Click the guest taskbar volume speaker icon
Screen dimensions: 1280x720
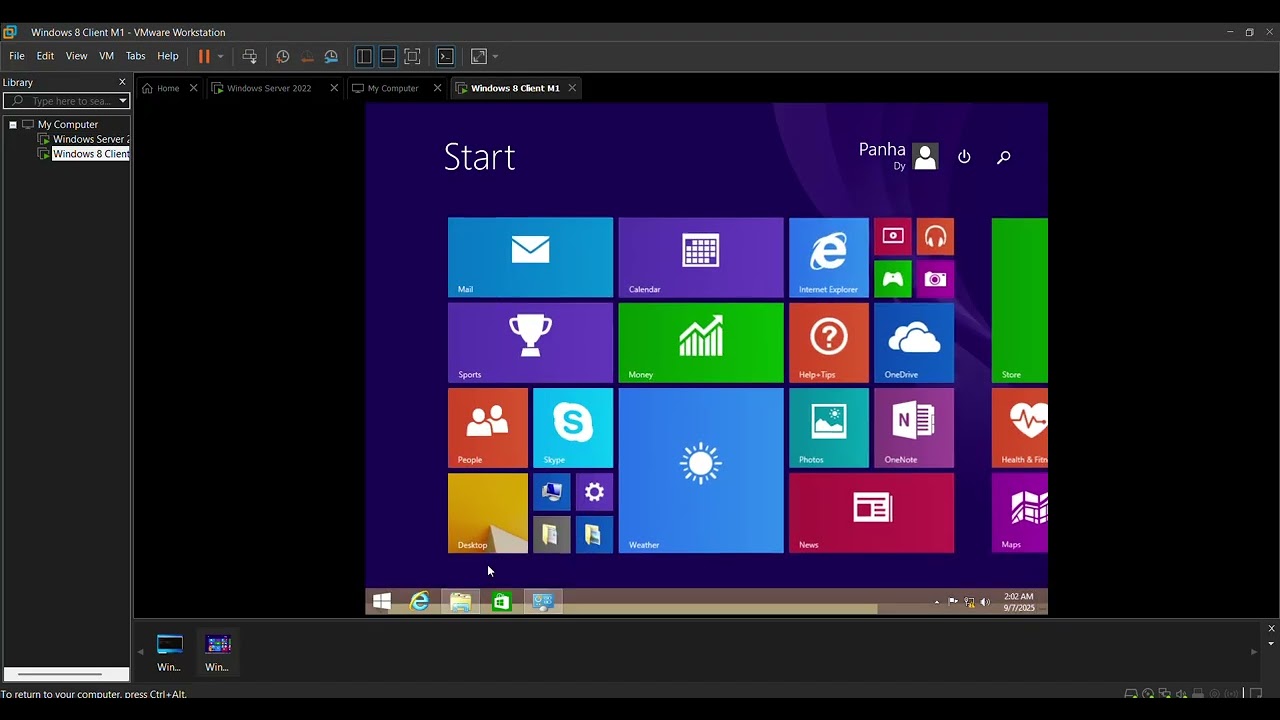[x=985, y=602]
